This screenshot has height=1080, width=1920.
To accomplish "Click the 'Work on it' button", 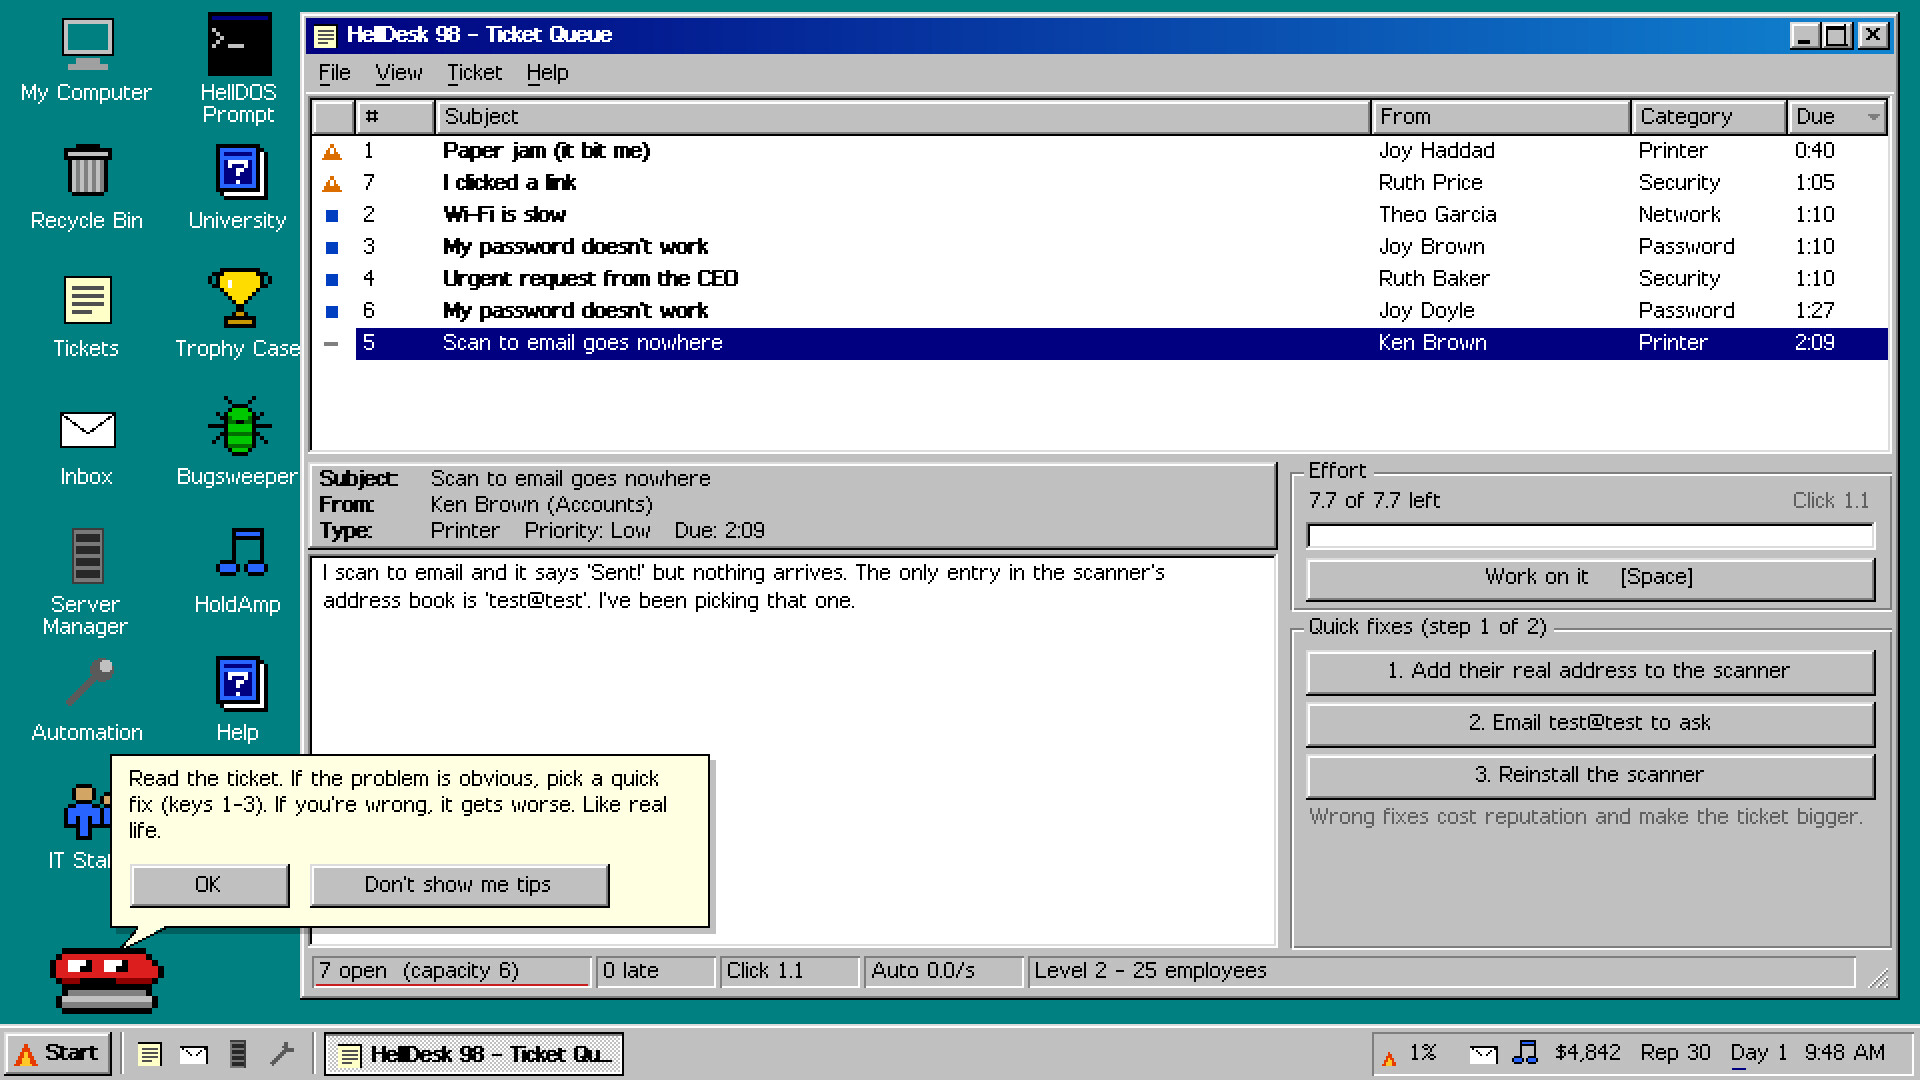I will [x=1590, y=578].
